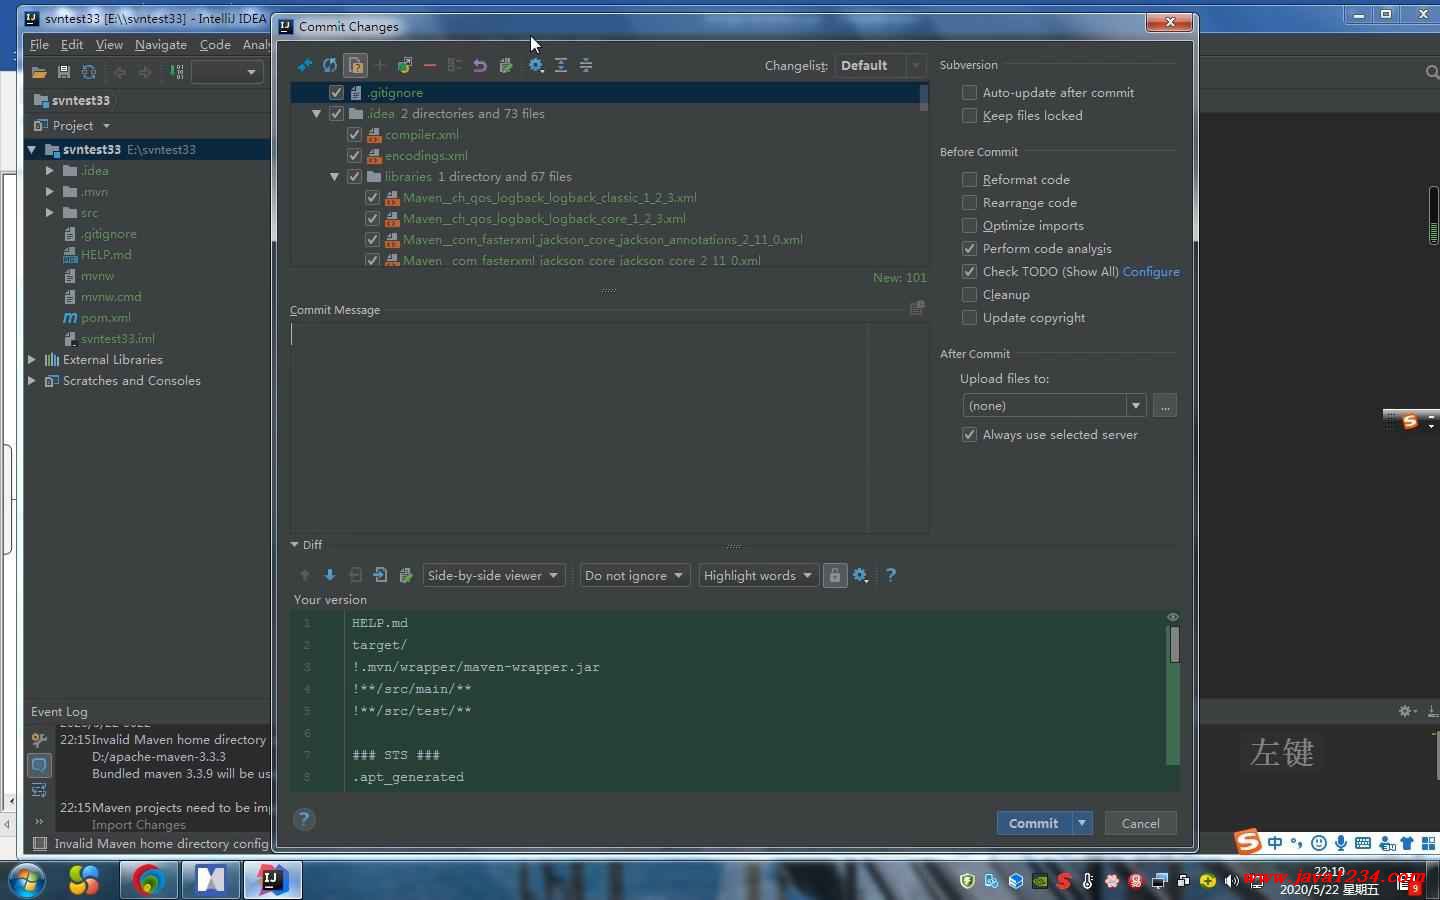Click the Jump to Source icon in Diff toolbar
Screen dimensions: 1440x900
click(x=380, y=575)
